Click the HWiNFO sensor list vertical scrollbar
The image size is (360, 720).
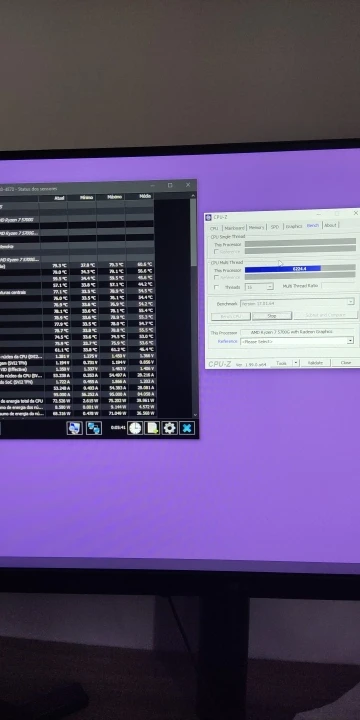[193, 308]
